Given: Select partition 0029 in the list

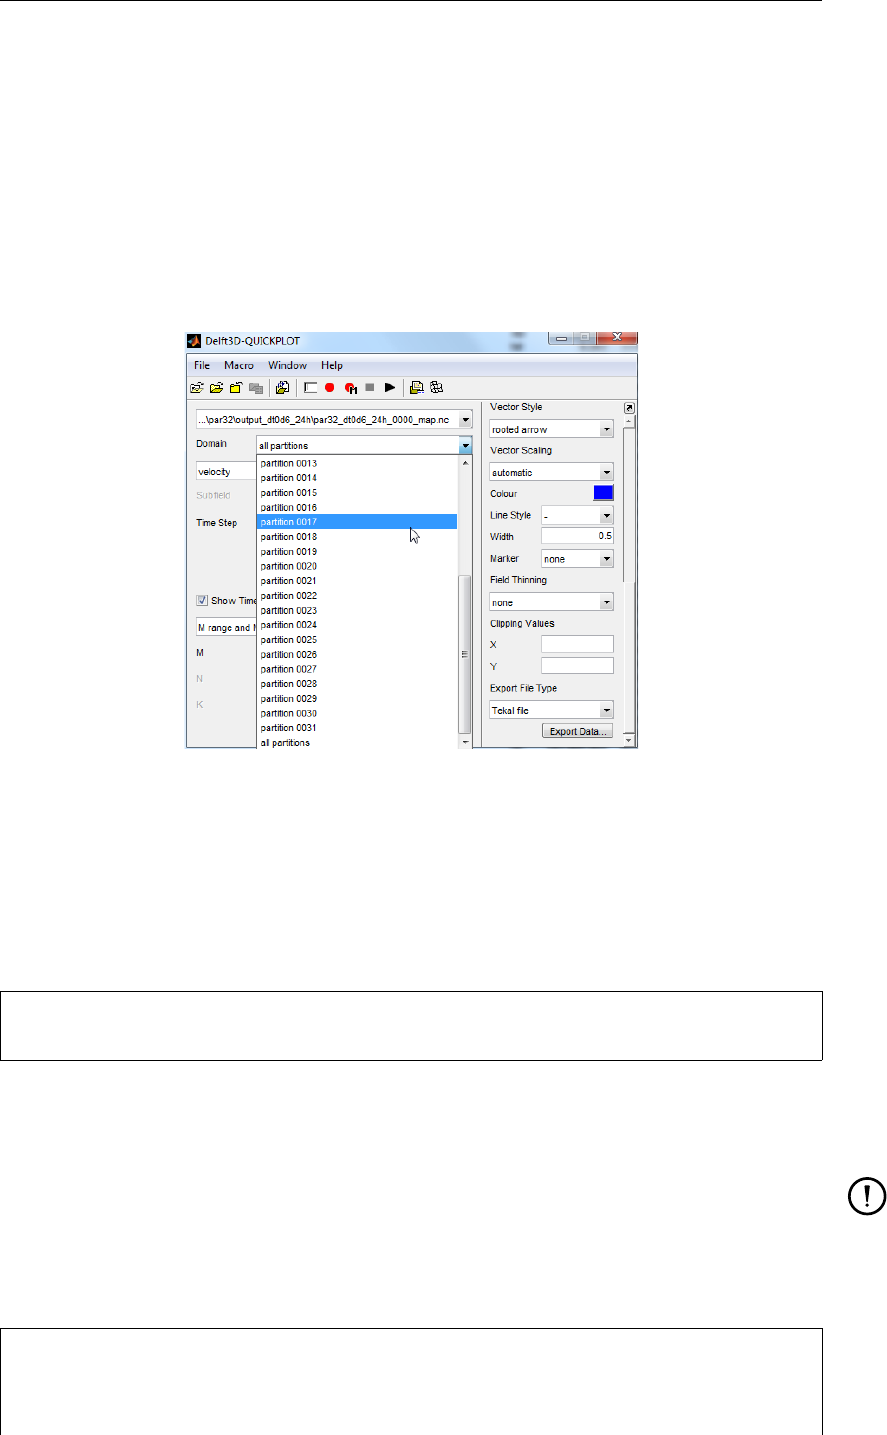Looking at the screenshot, I should 357,699.
